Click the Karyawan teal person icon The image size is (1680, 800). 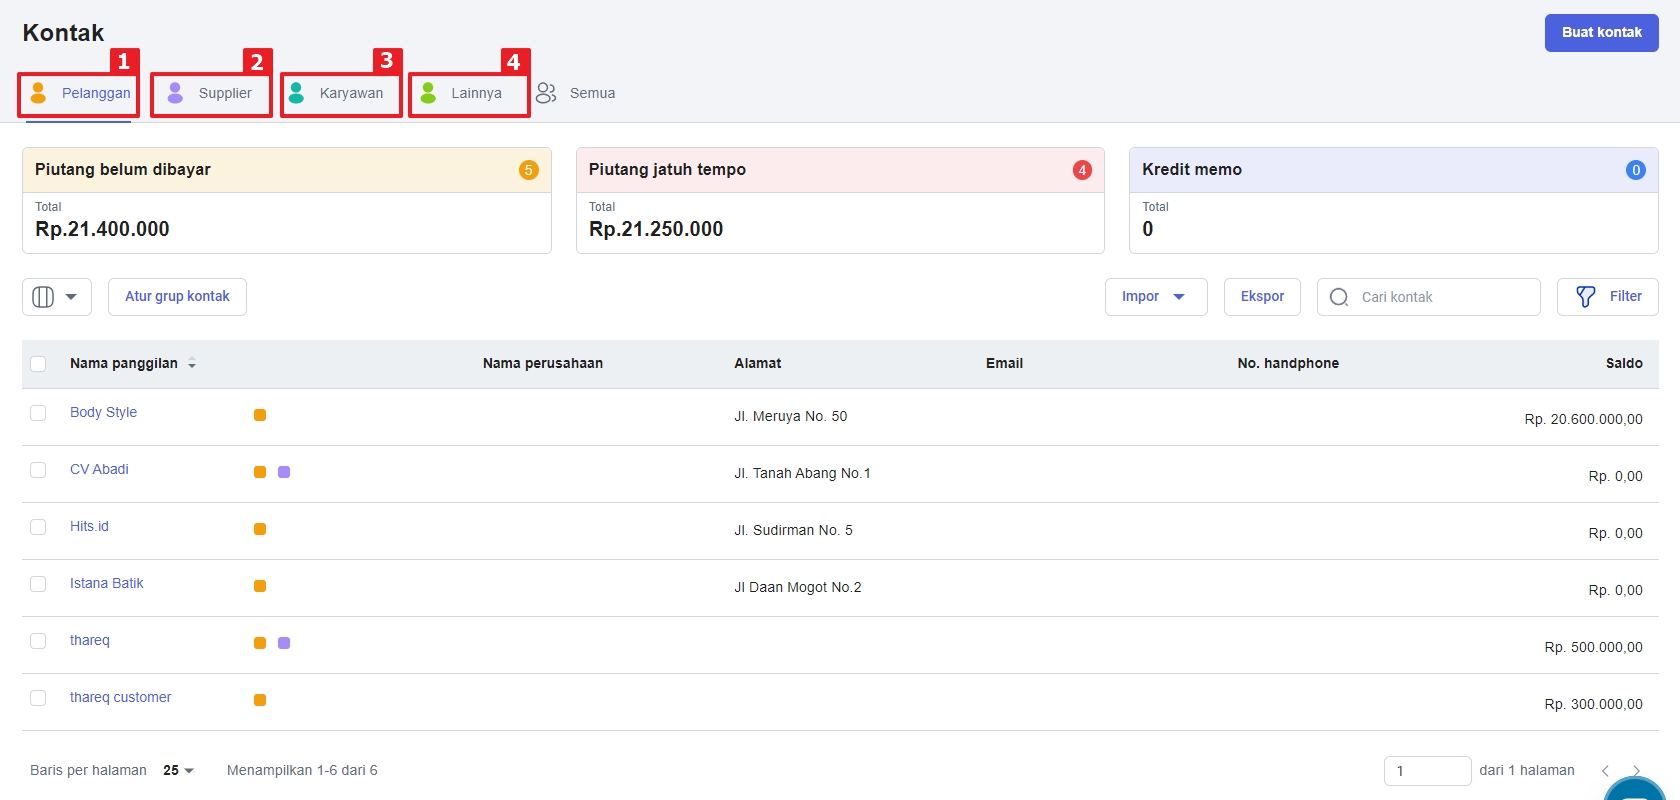pyautogui.click(x=296, y=93)
